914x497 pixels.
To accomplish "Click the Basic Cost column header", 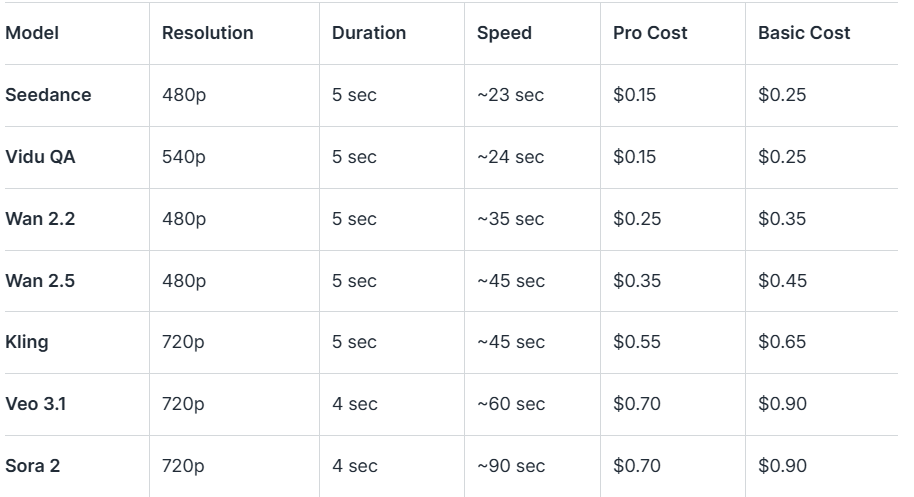I will pos(804,33).
